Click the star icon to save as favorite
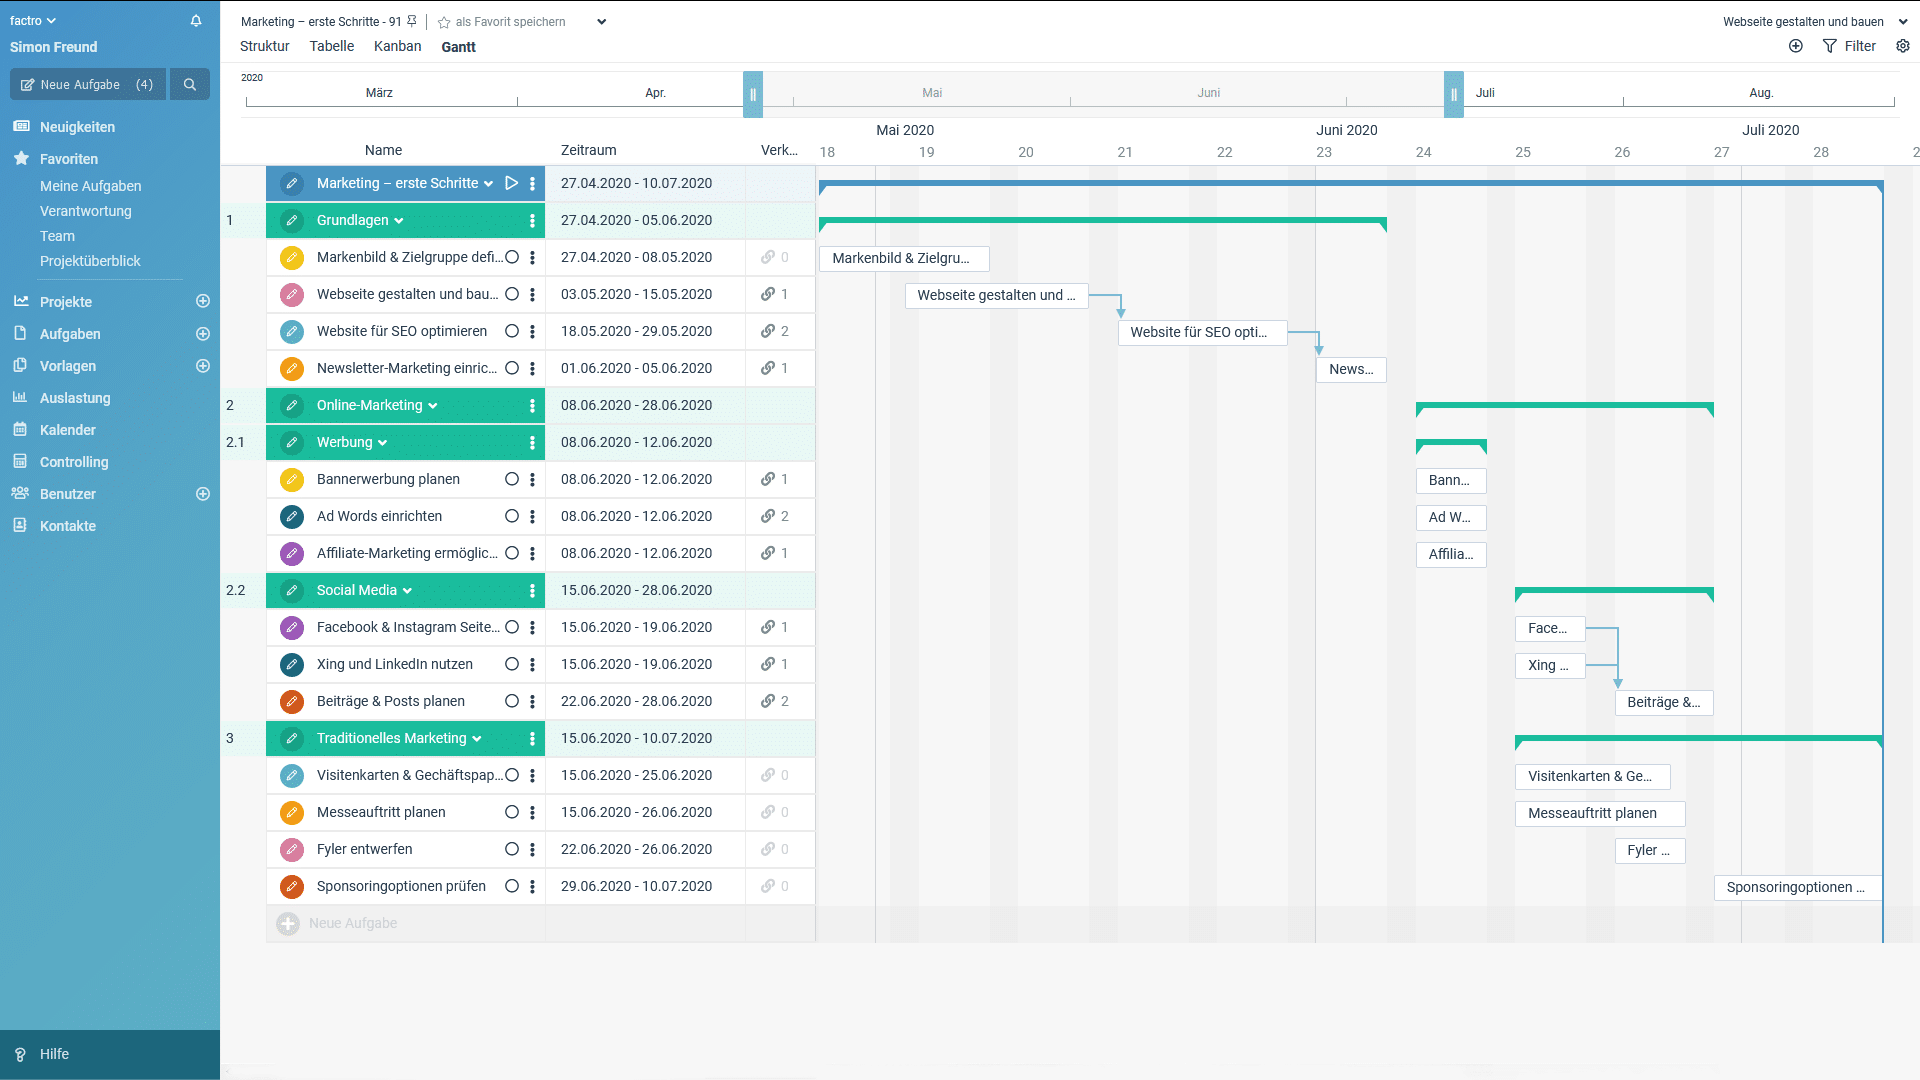The height and width of the screenshot is (1080, 1920). click(x=444, y=22)
